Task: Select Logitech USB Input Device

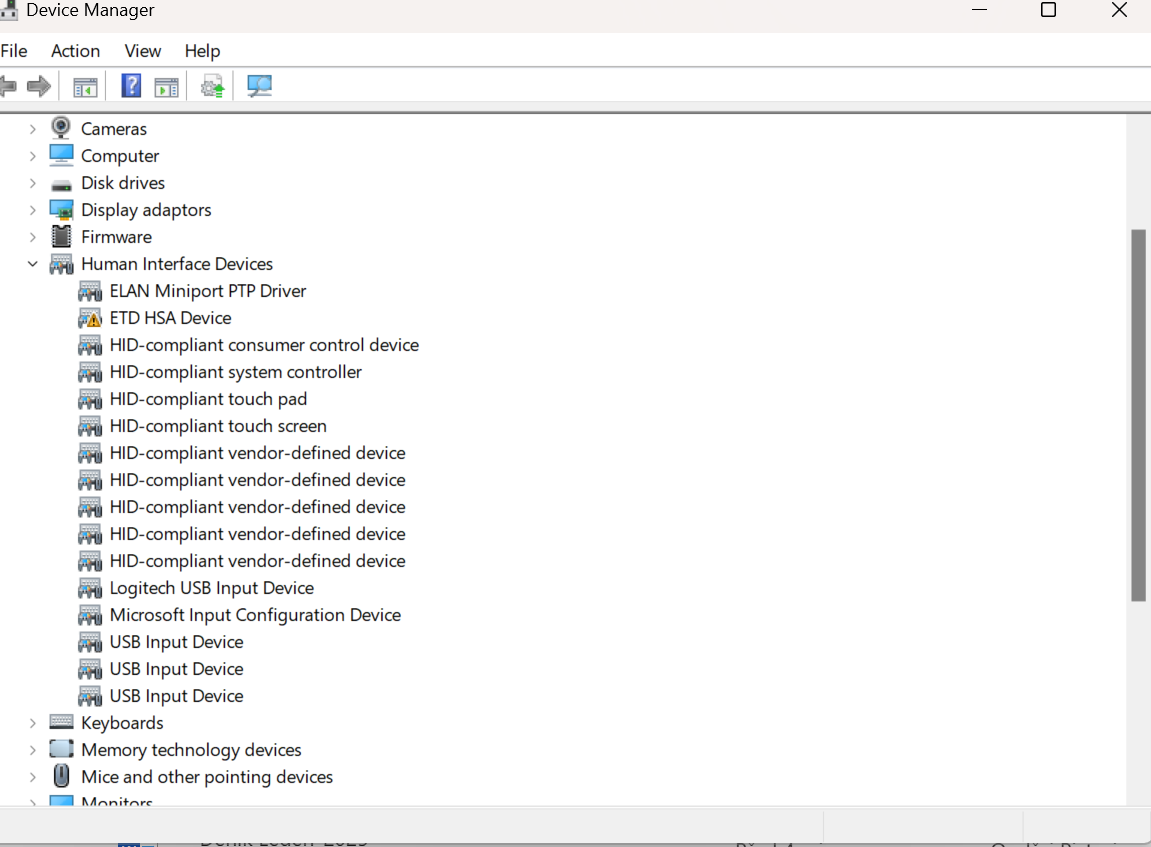Action: coord(211,588)
